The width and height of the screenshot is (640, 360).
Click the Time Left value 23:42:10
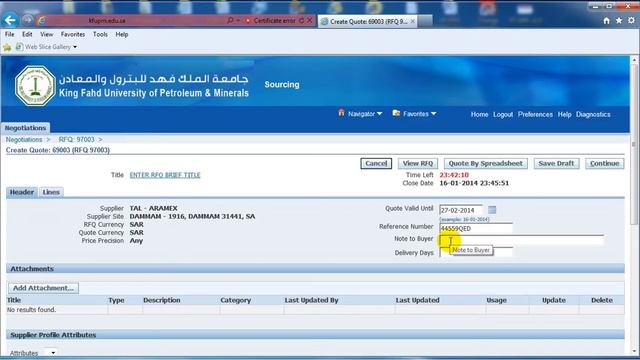(454, 175)
